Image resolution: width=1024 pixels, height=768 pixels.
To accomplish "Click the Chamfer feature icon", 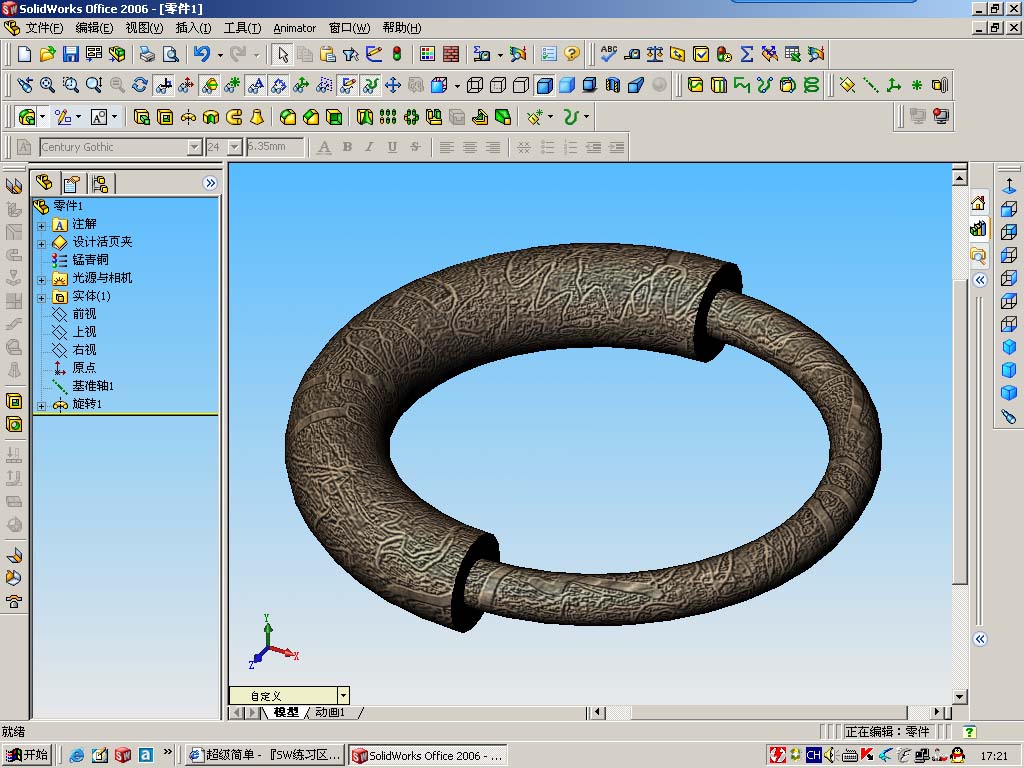I will tap(311, 117).
